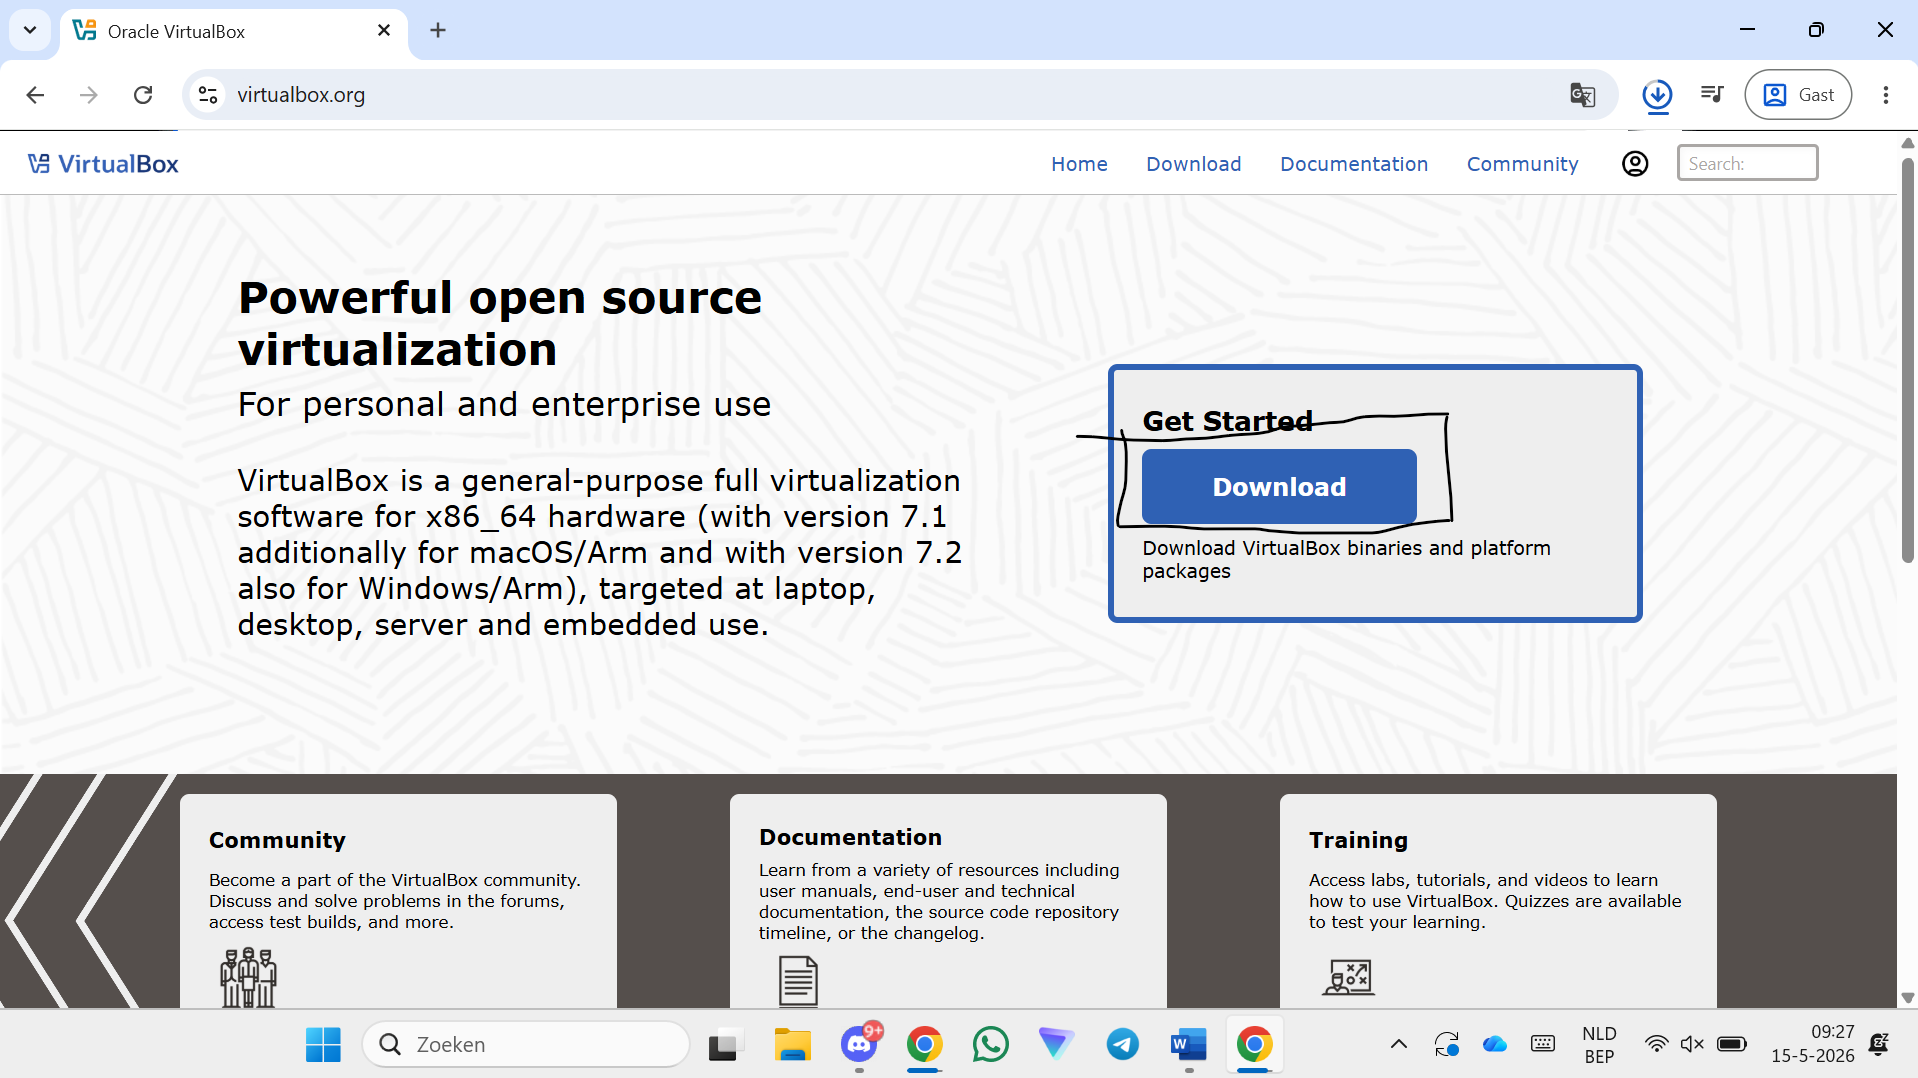1918x1078 pixels.
Task: Click the 'Powerful open source virtualization' headline
Action: [x=500, y=324]
